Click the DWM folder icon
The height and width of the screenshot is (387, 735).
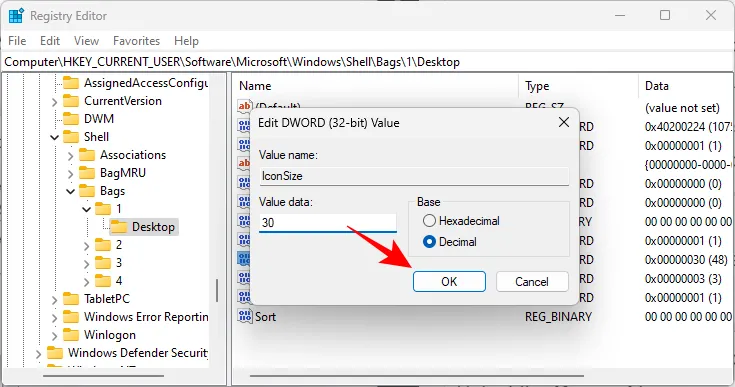point(71,119)
